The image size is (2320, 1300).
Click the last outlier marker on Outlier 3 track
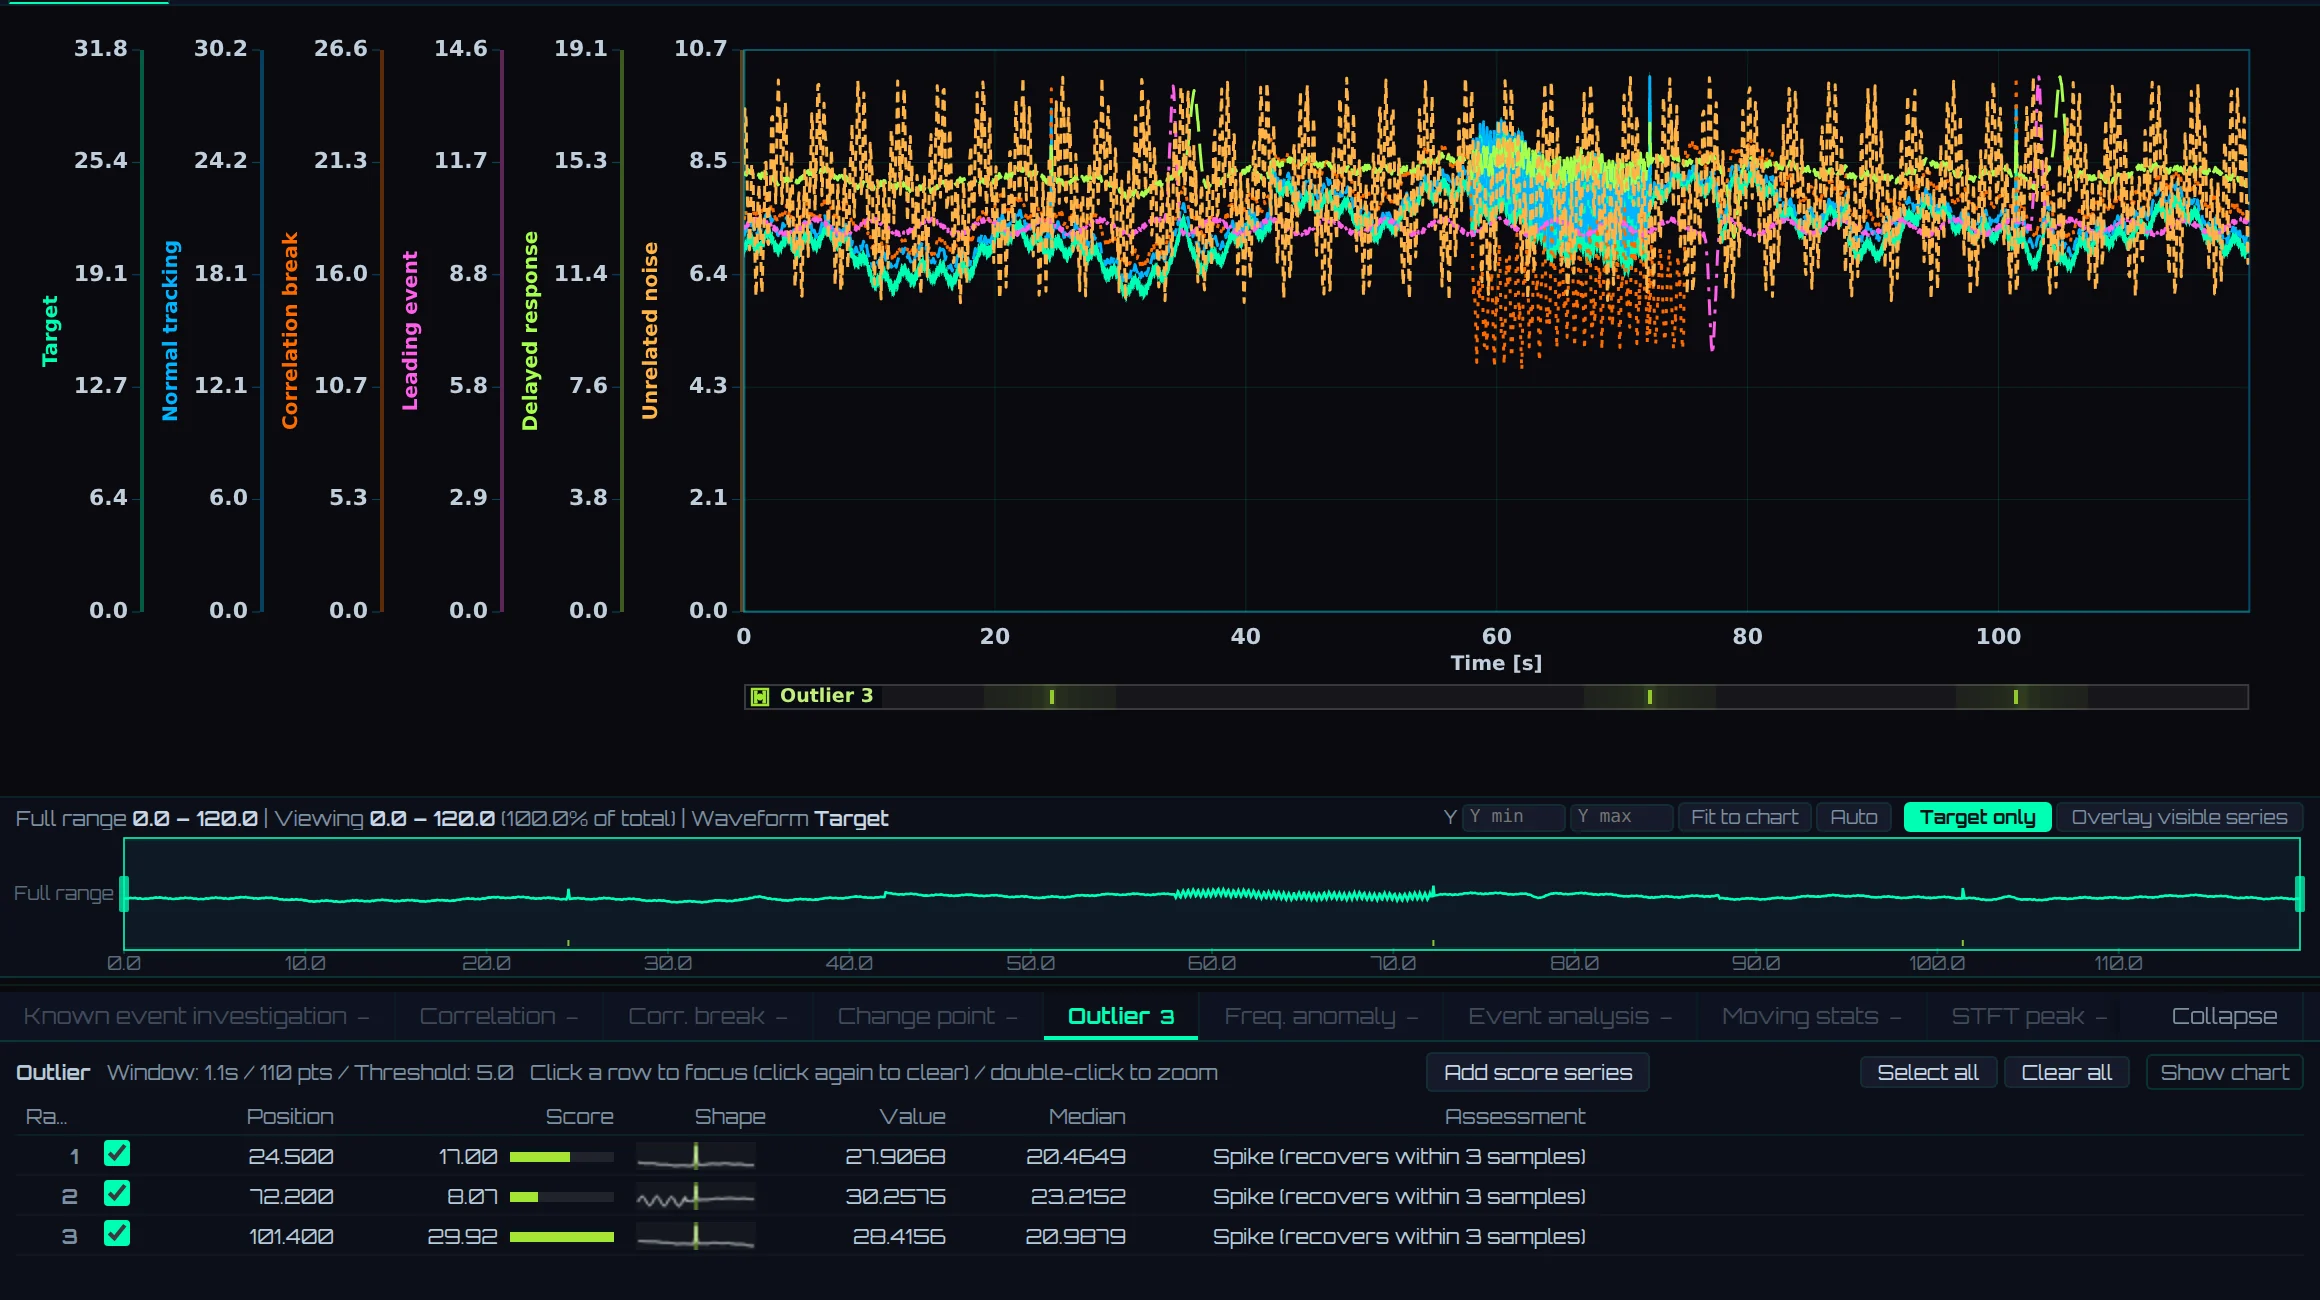[2015, 697]
